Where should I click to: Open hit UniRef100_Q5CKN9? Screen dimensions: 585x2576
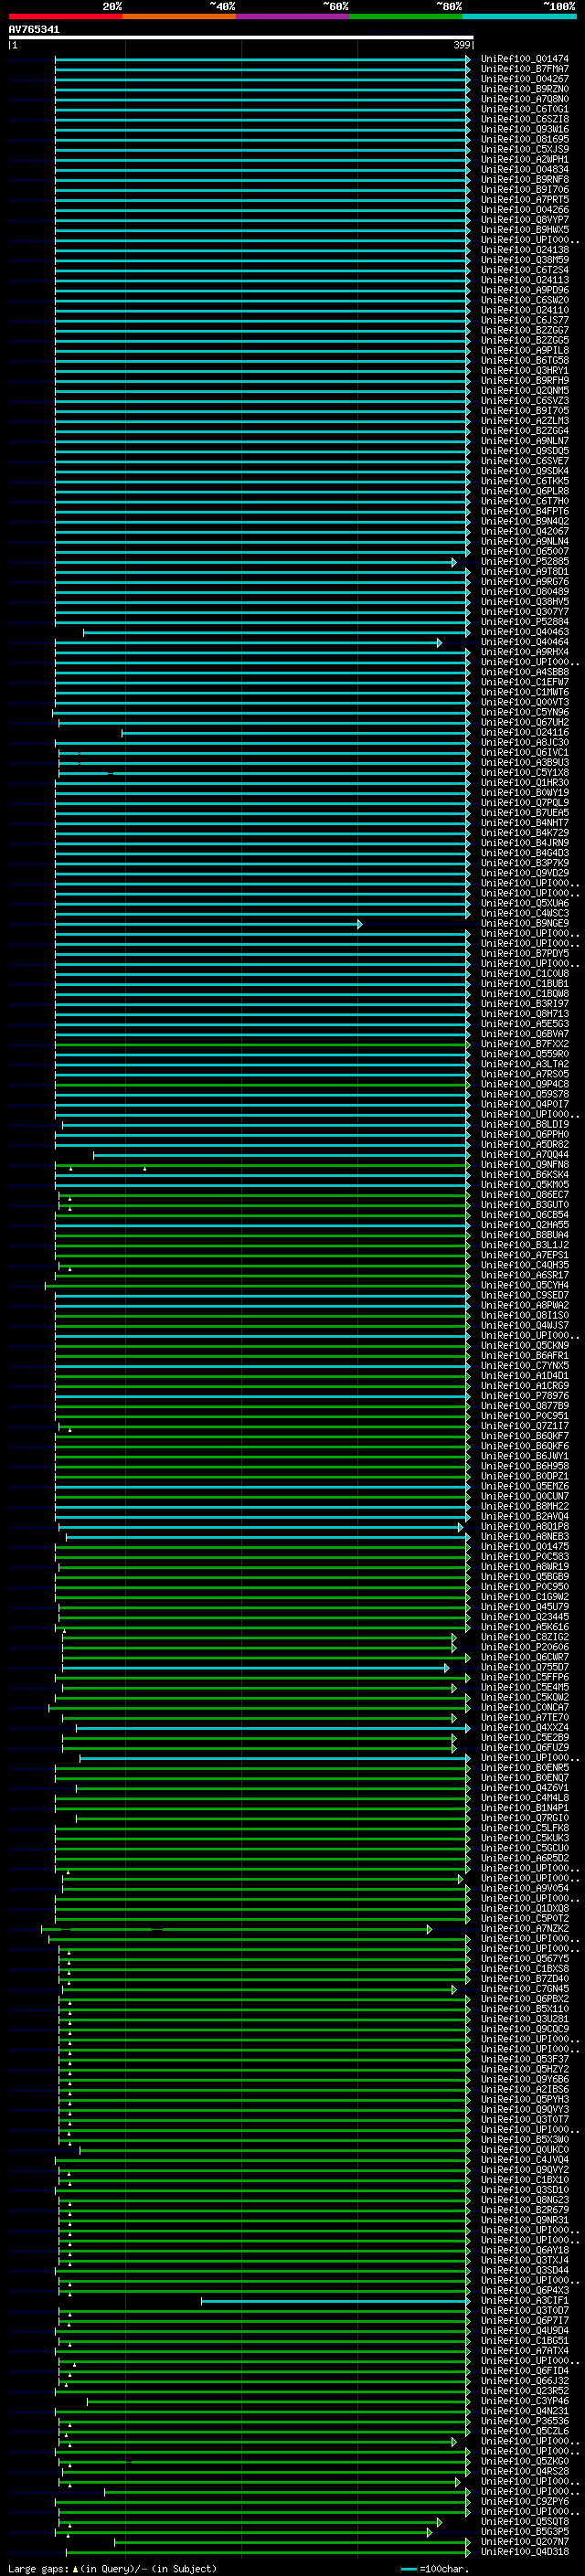[x=525, y=1346]
